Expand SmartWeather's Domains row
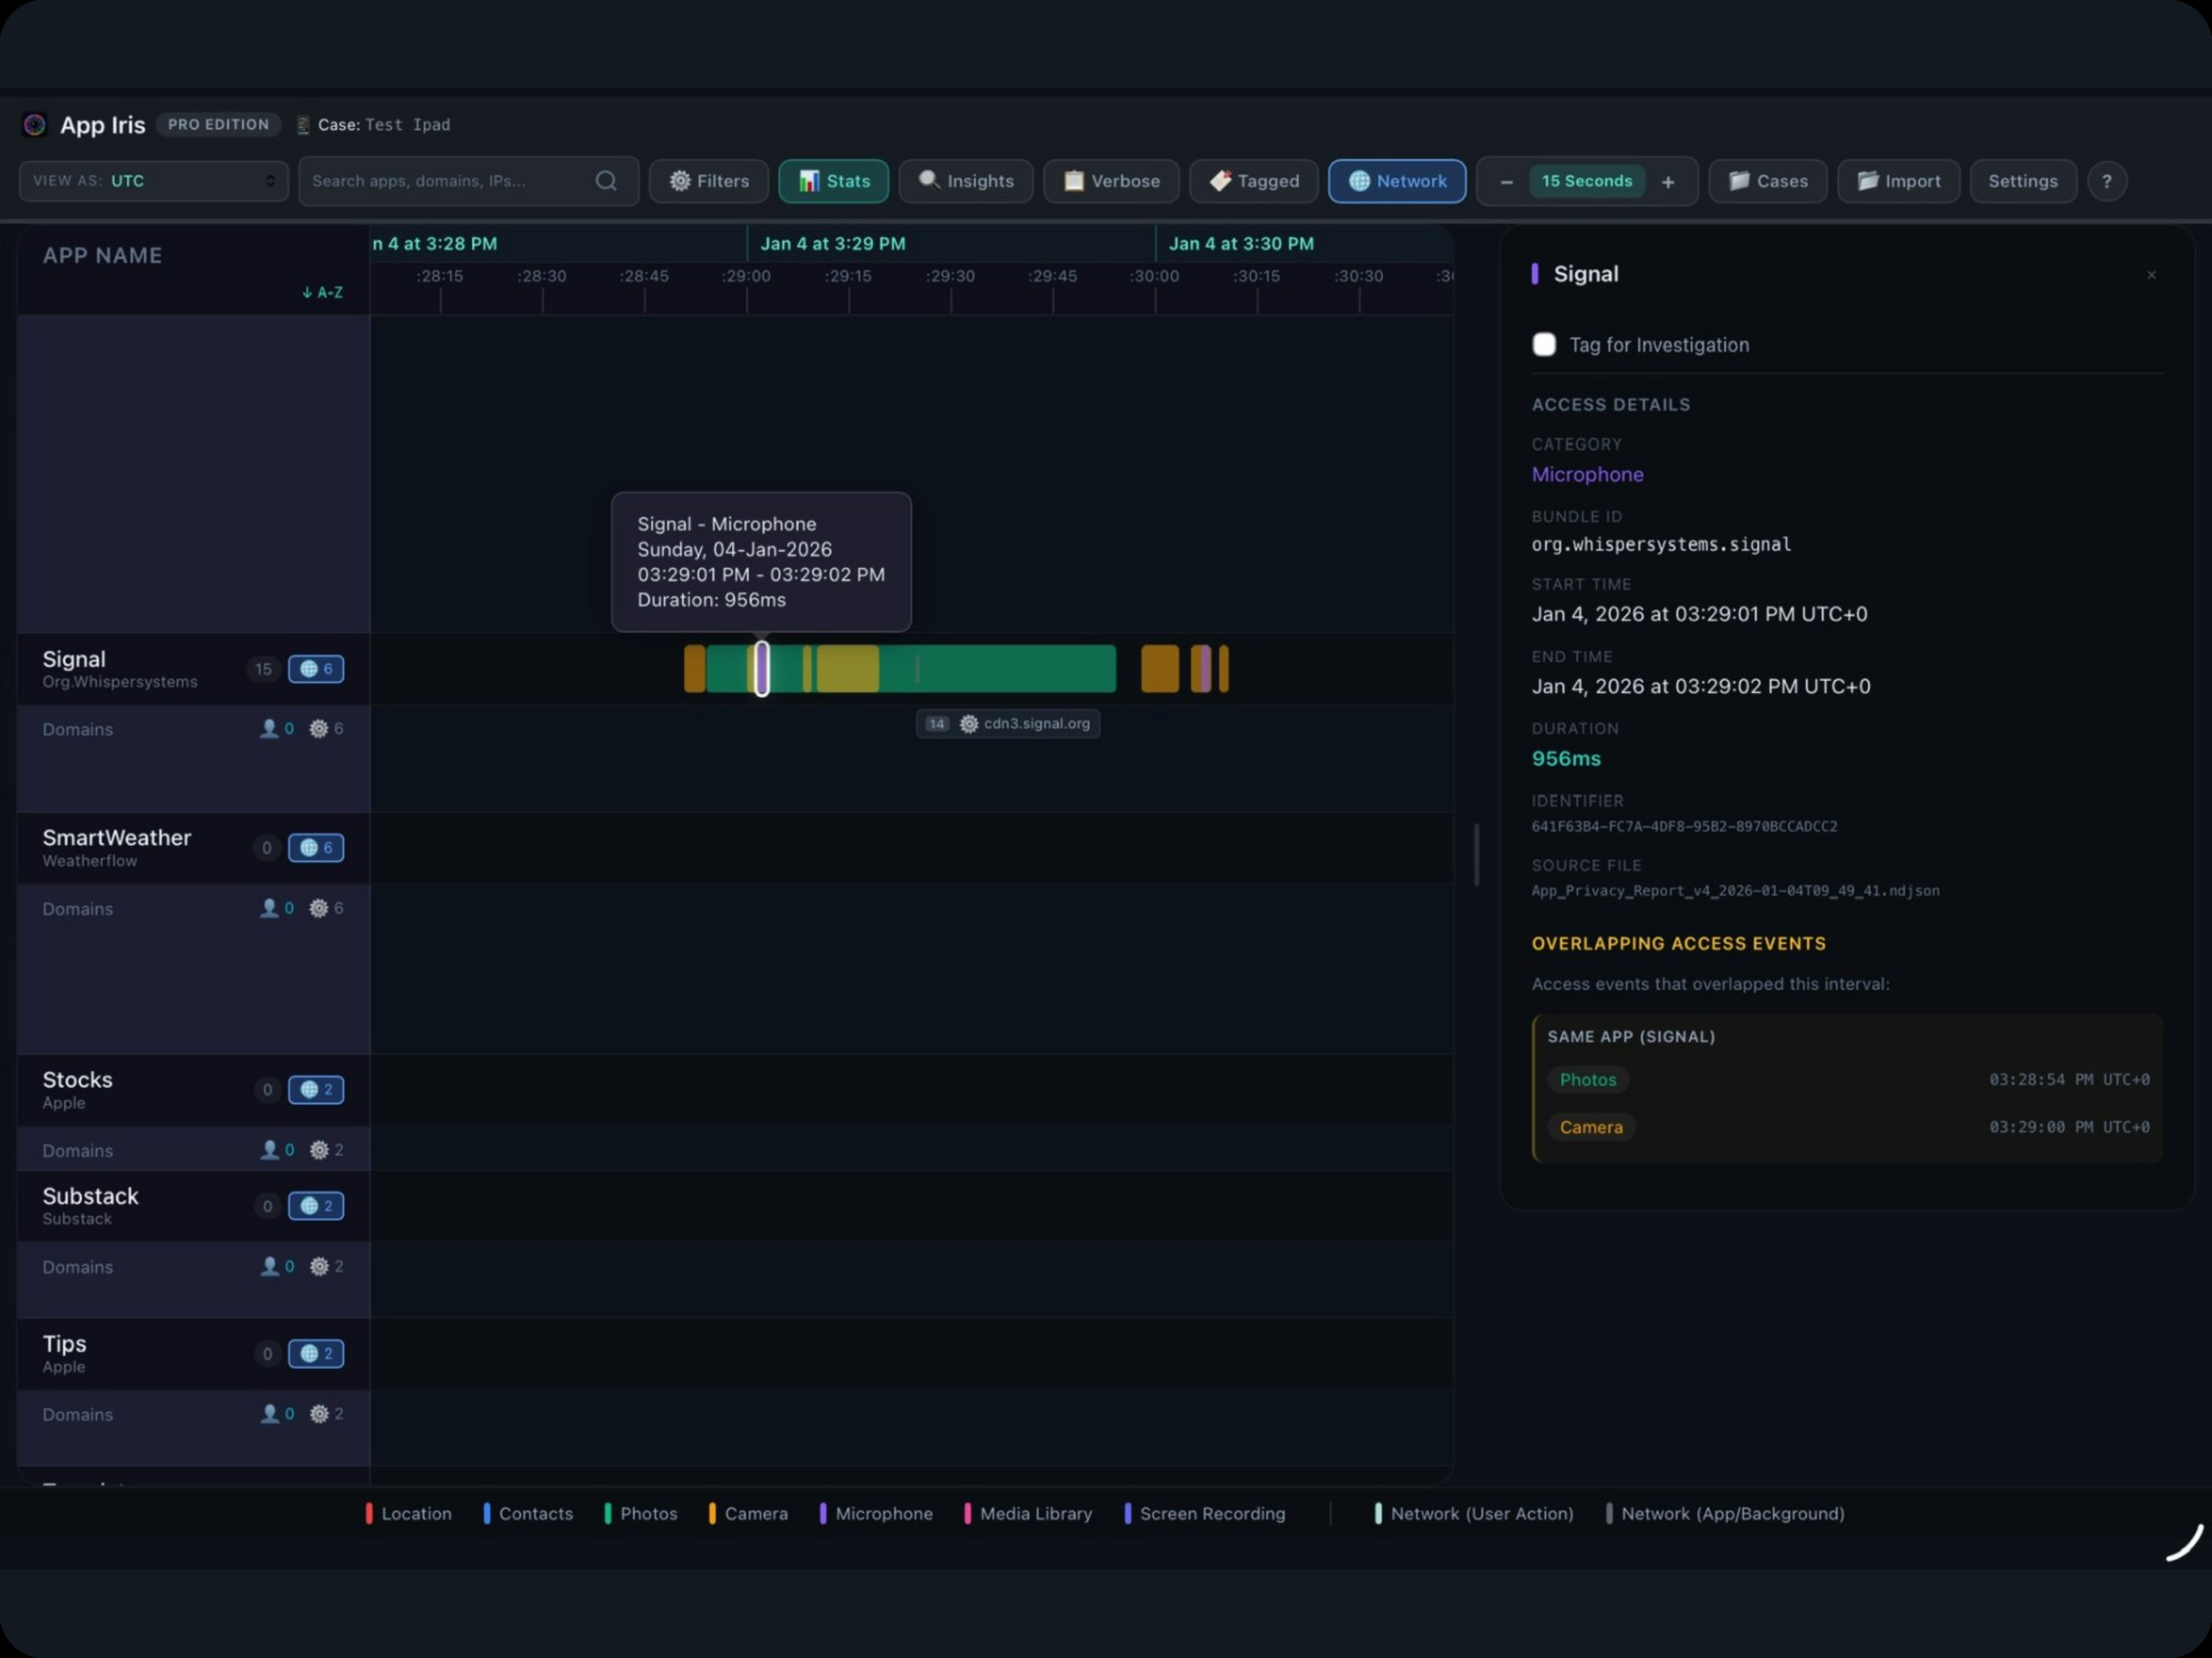This screenshot has height=1658, width=2212. [193, 968]
